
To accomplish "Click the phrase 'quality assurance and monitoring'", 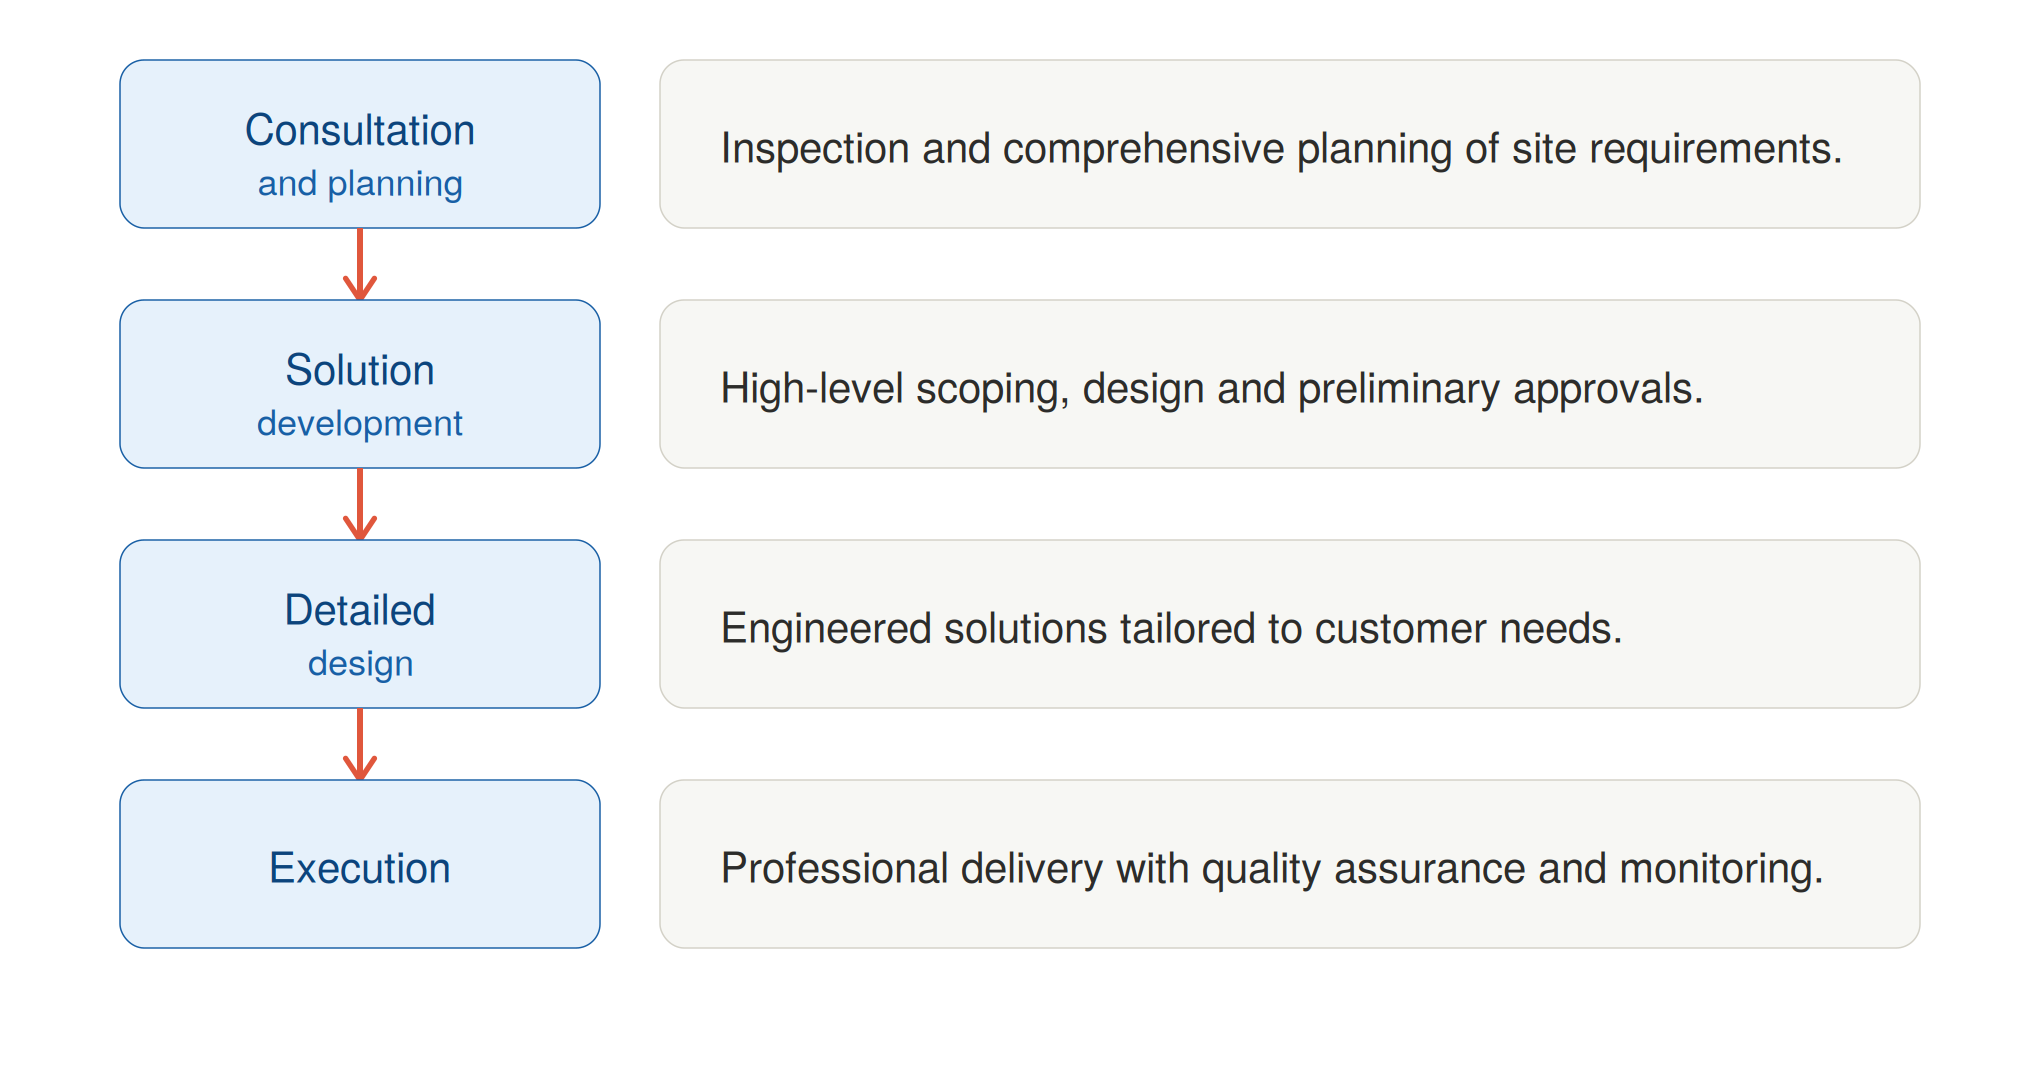I will point(1512,870).
